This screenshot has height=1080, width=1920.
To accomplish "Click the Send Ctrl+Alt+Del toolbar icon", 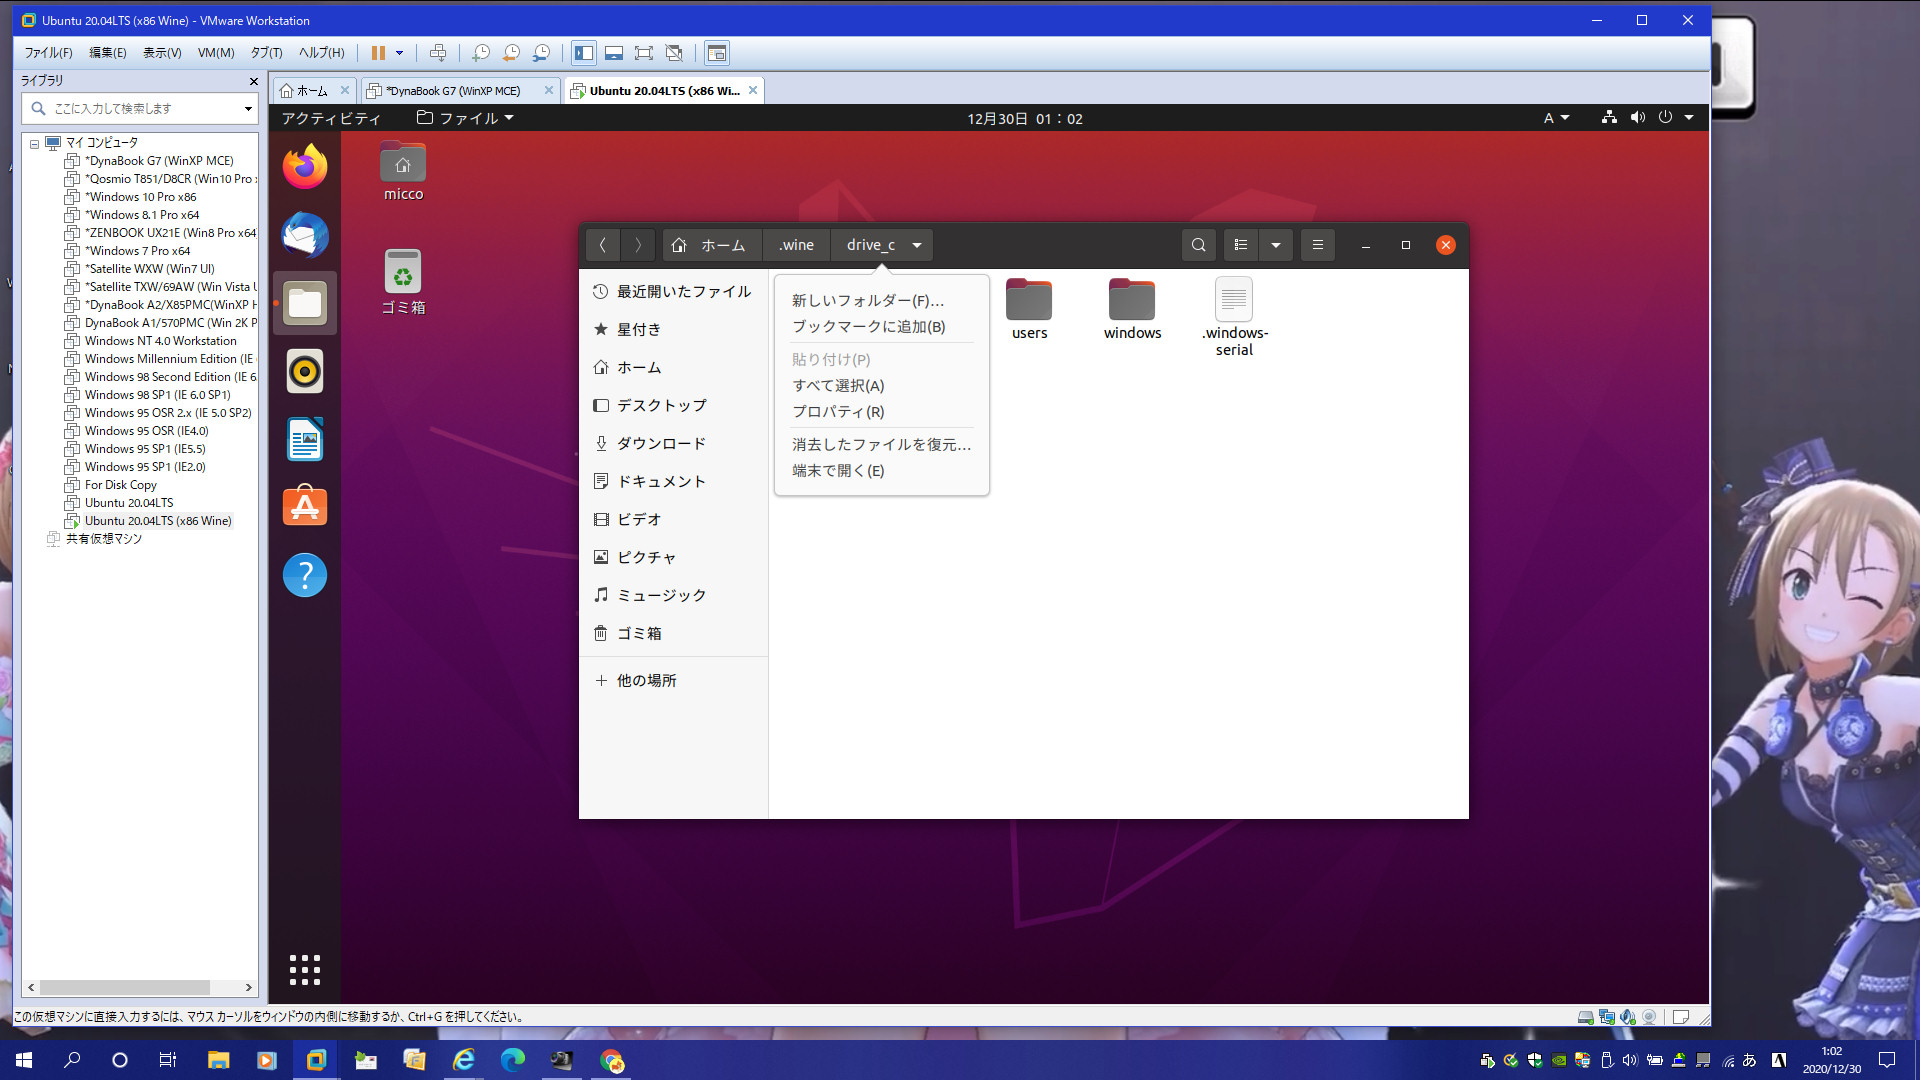I will click(437, 53).
